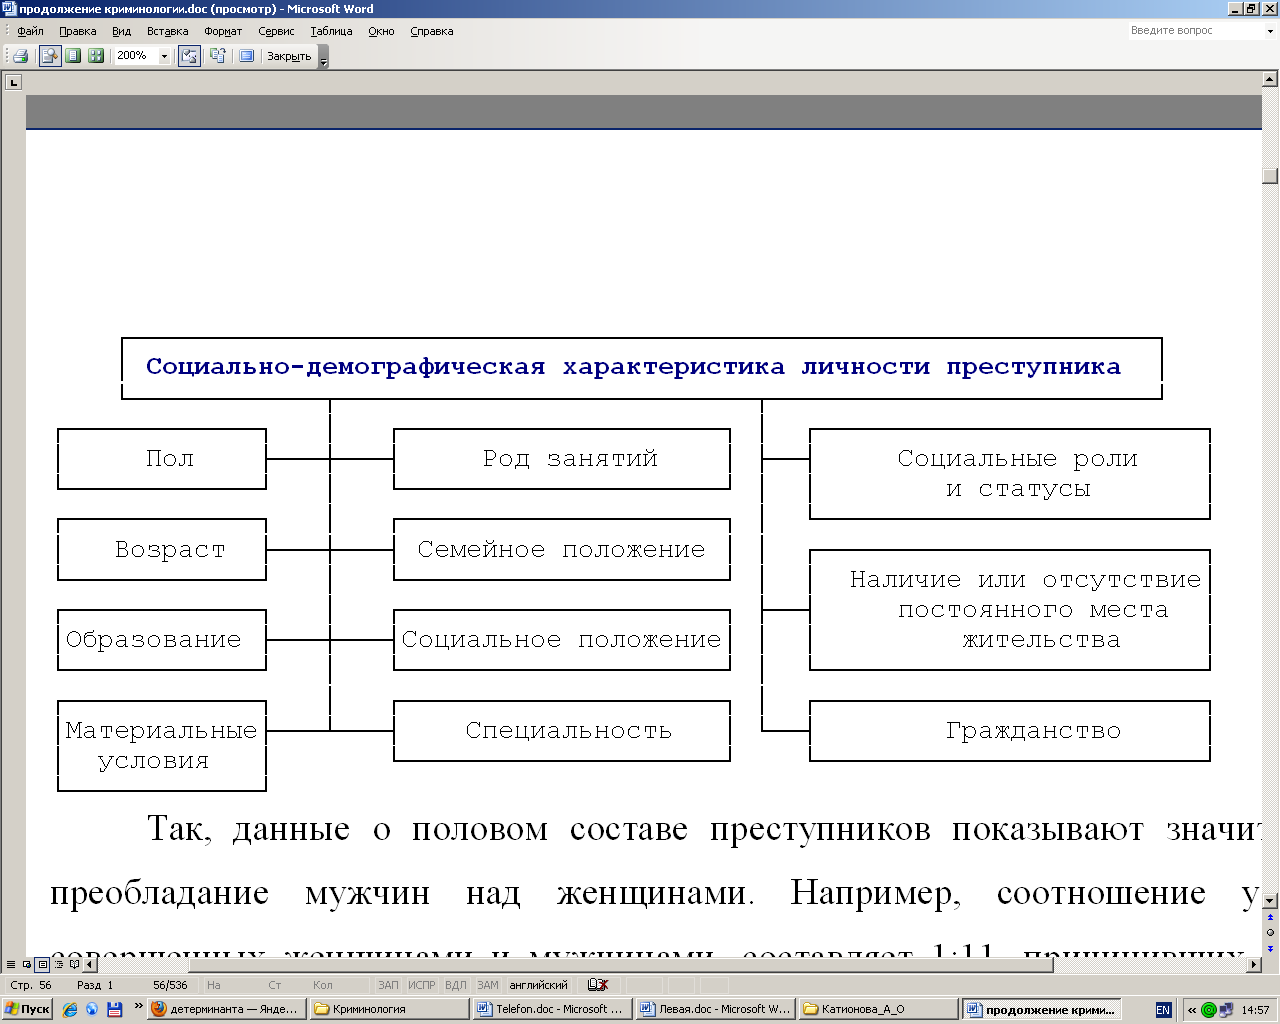Screen dimensions: 1280x1024
Task: Click the Select Browse Object button
Action: tap(1270, 932)
